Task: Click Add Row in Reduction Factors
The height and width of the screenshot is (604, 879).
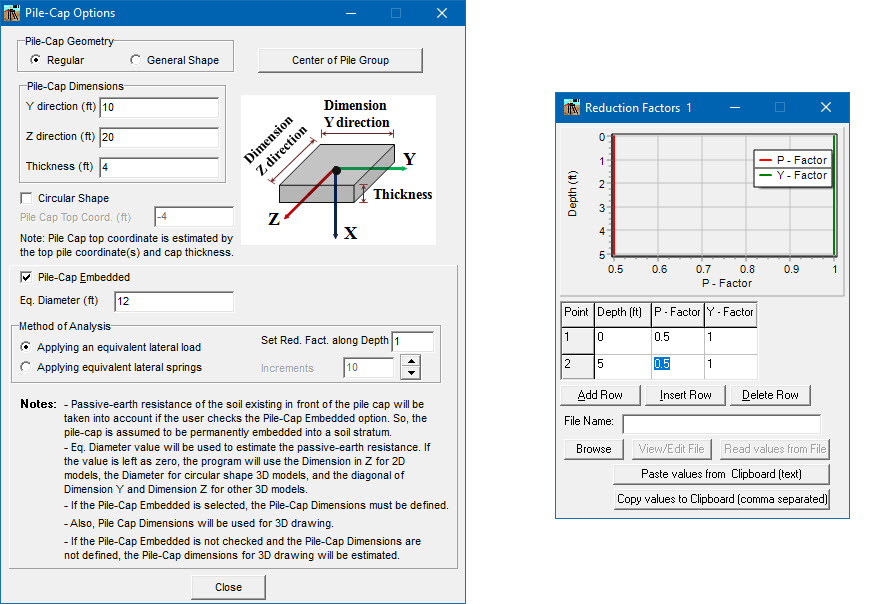Action: pos(600,395)
